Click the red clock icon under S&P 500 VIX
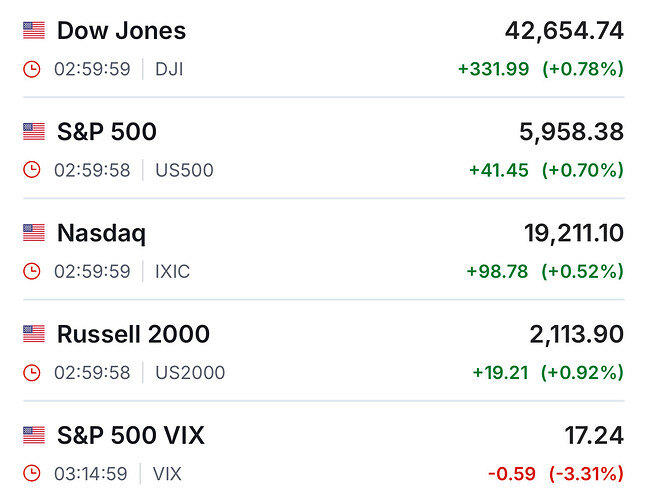Screen dimensions: 649x500 click(x=32, y=473)
